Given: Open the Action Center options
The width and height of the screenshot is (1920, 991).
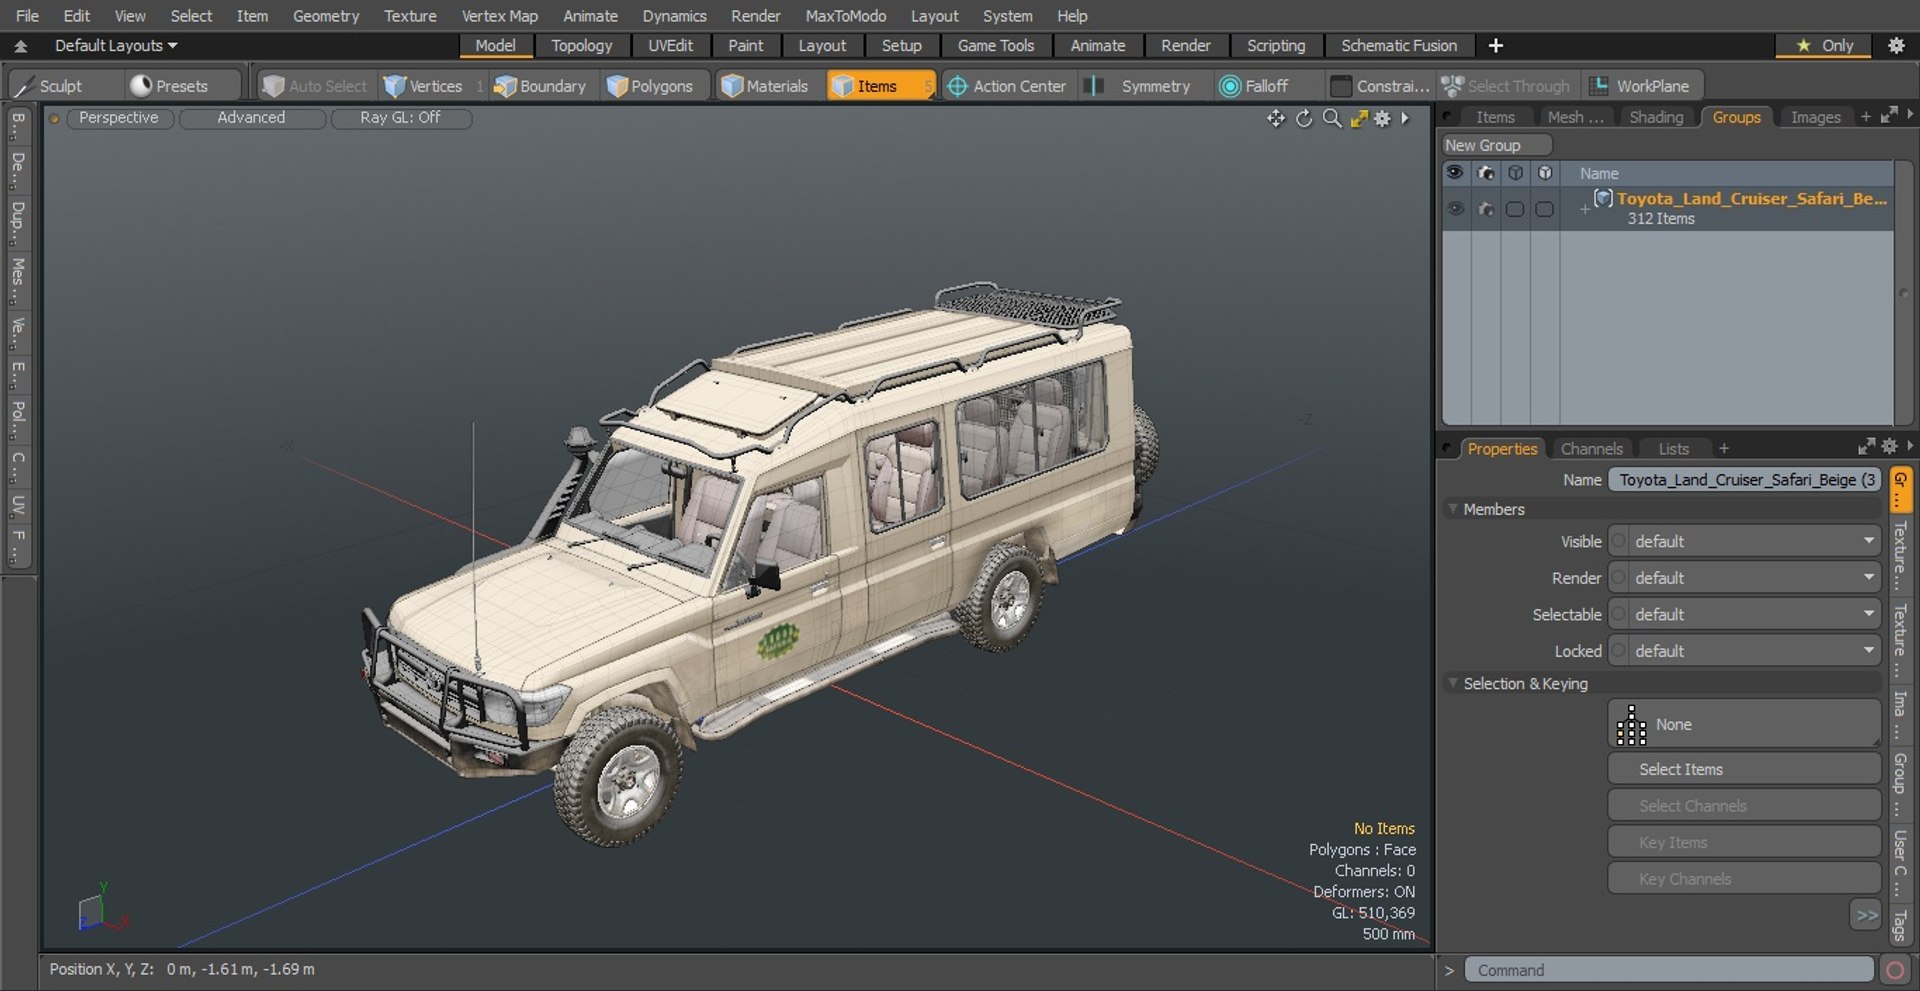Looking at the screenshot, I should (x=1008, y=86).
